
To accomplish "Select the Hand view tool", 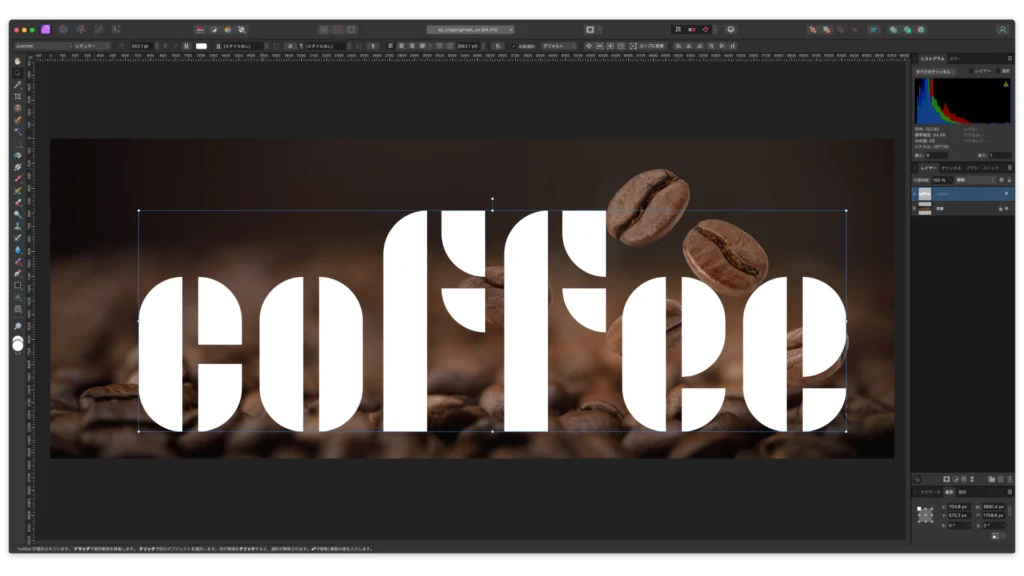I will pyautogui.click(x=18, y=61).
